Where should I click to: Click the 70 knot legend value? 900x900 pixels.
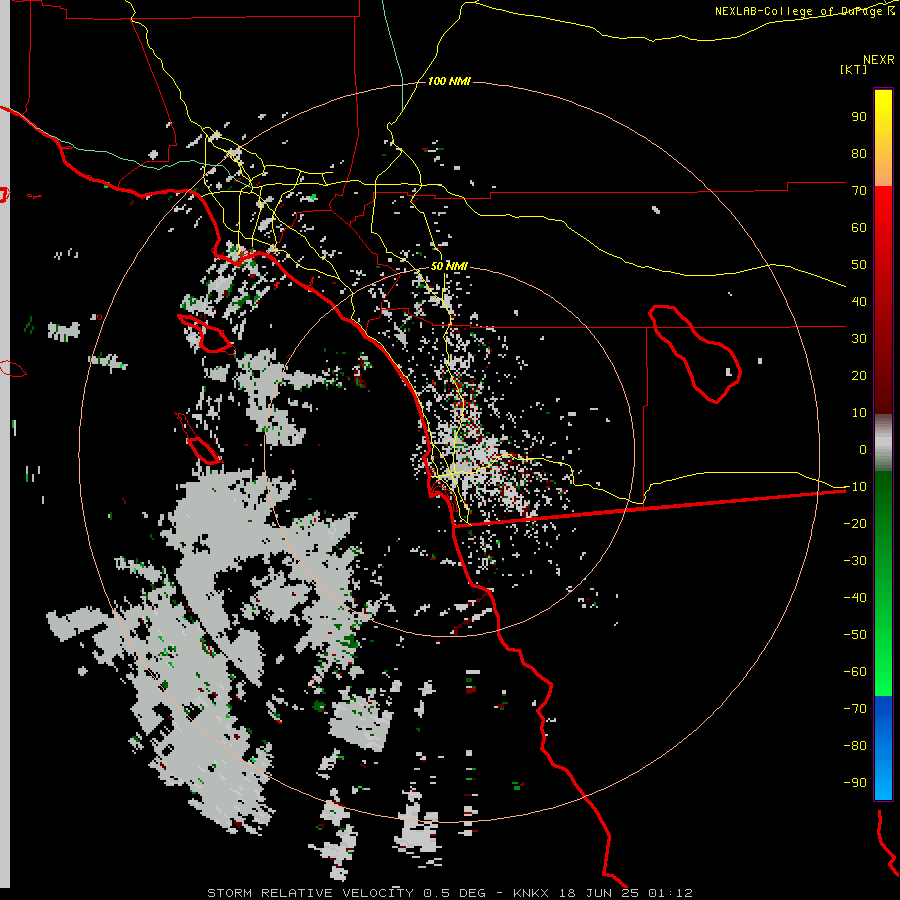(x=859, y=191)
